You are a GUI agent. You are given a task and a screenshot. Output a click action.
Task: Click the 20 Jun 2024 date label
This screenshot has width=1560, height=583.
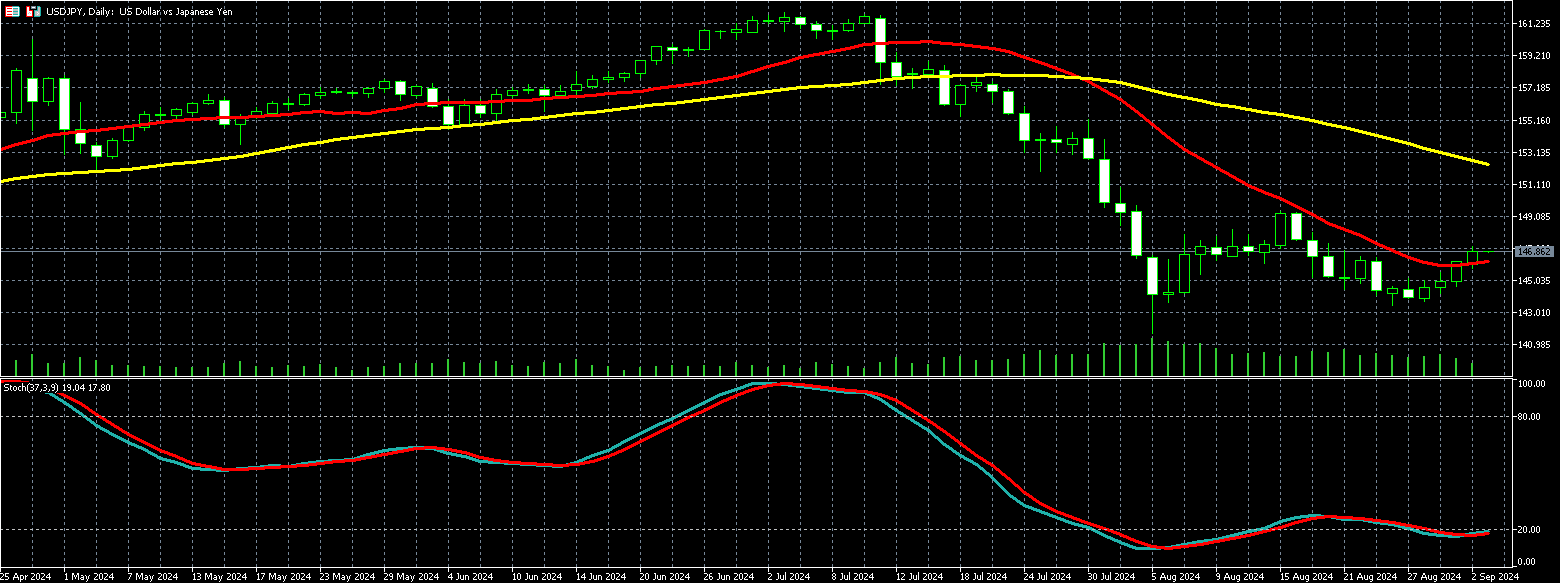(665, 577)
